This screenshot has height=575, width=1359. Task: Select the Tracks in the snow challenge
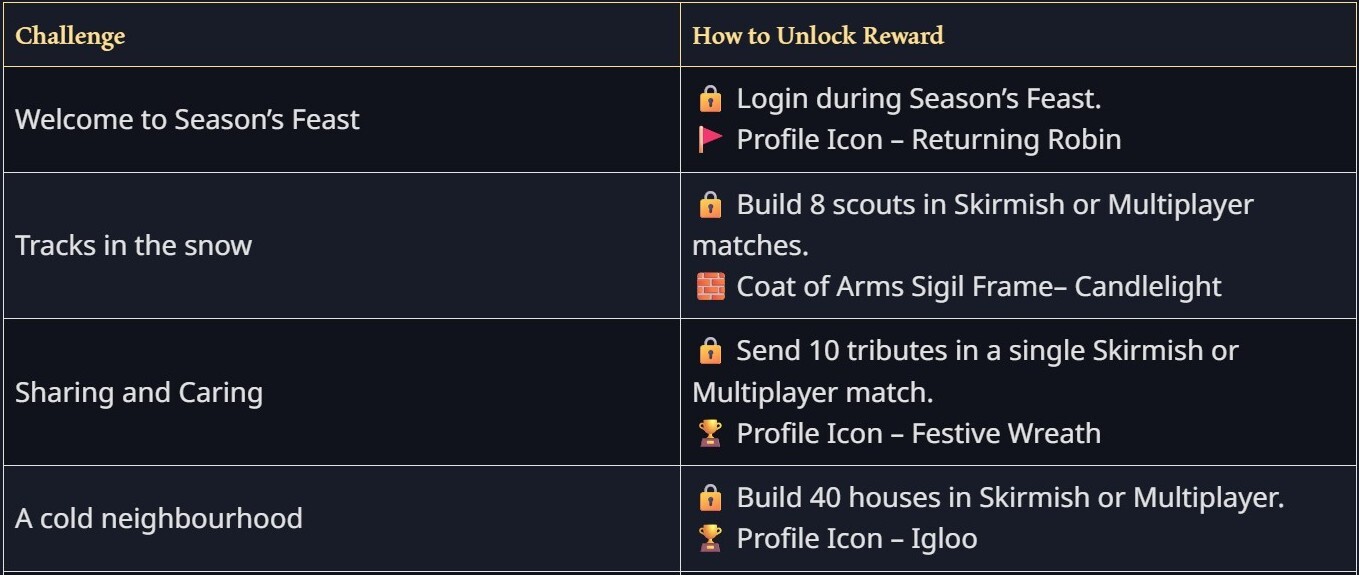click(133, 246)
